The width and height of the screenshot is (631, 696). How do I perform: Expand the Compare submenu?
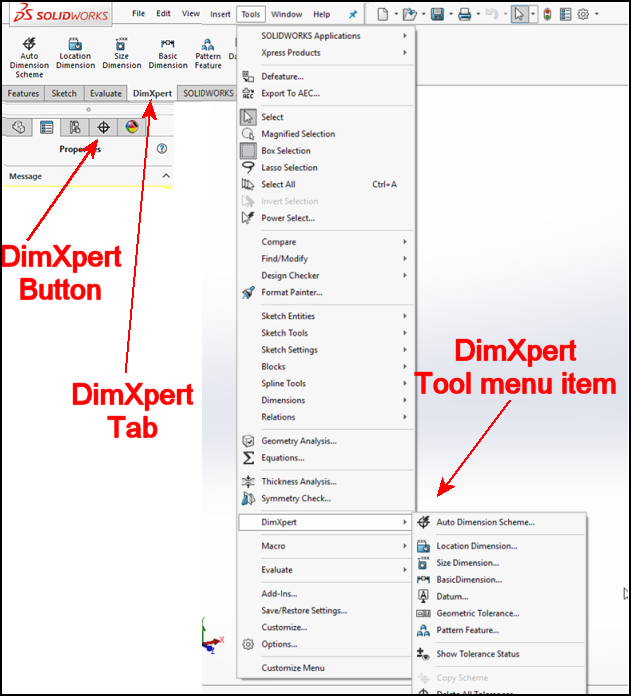tap(326, 241)
